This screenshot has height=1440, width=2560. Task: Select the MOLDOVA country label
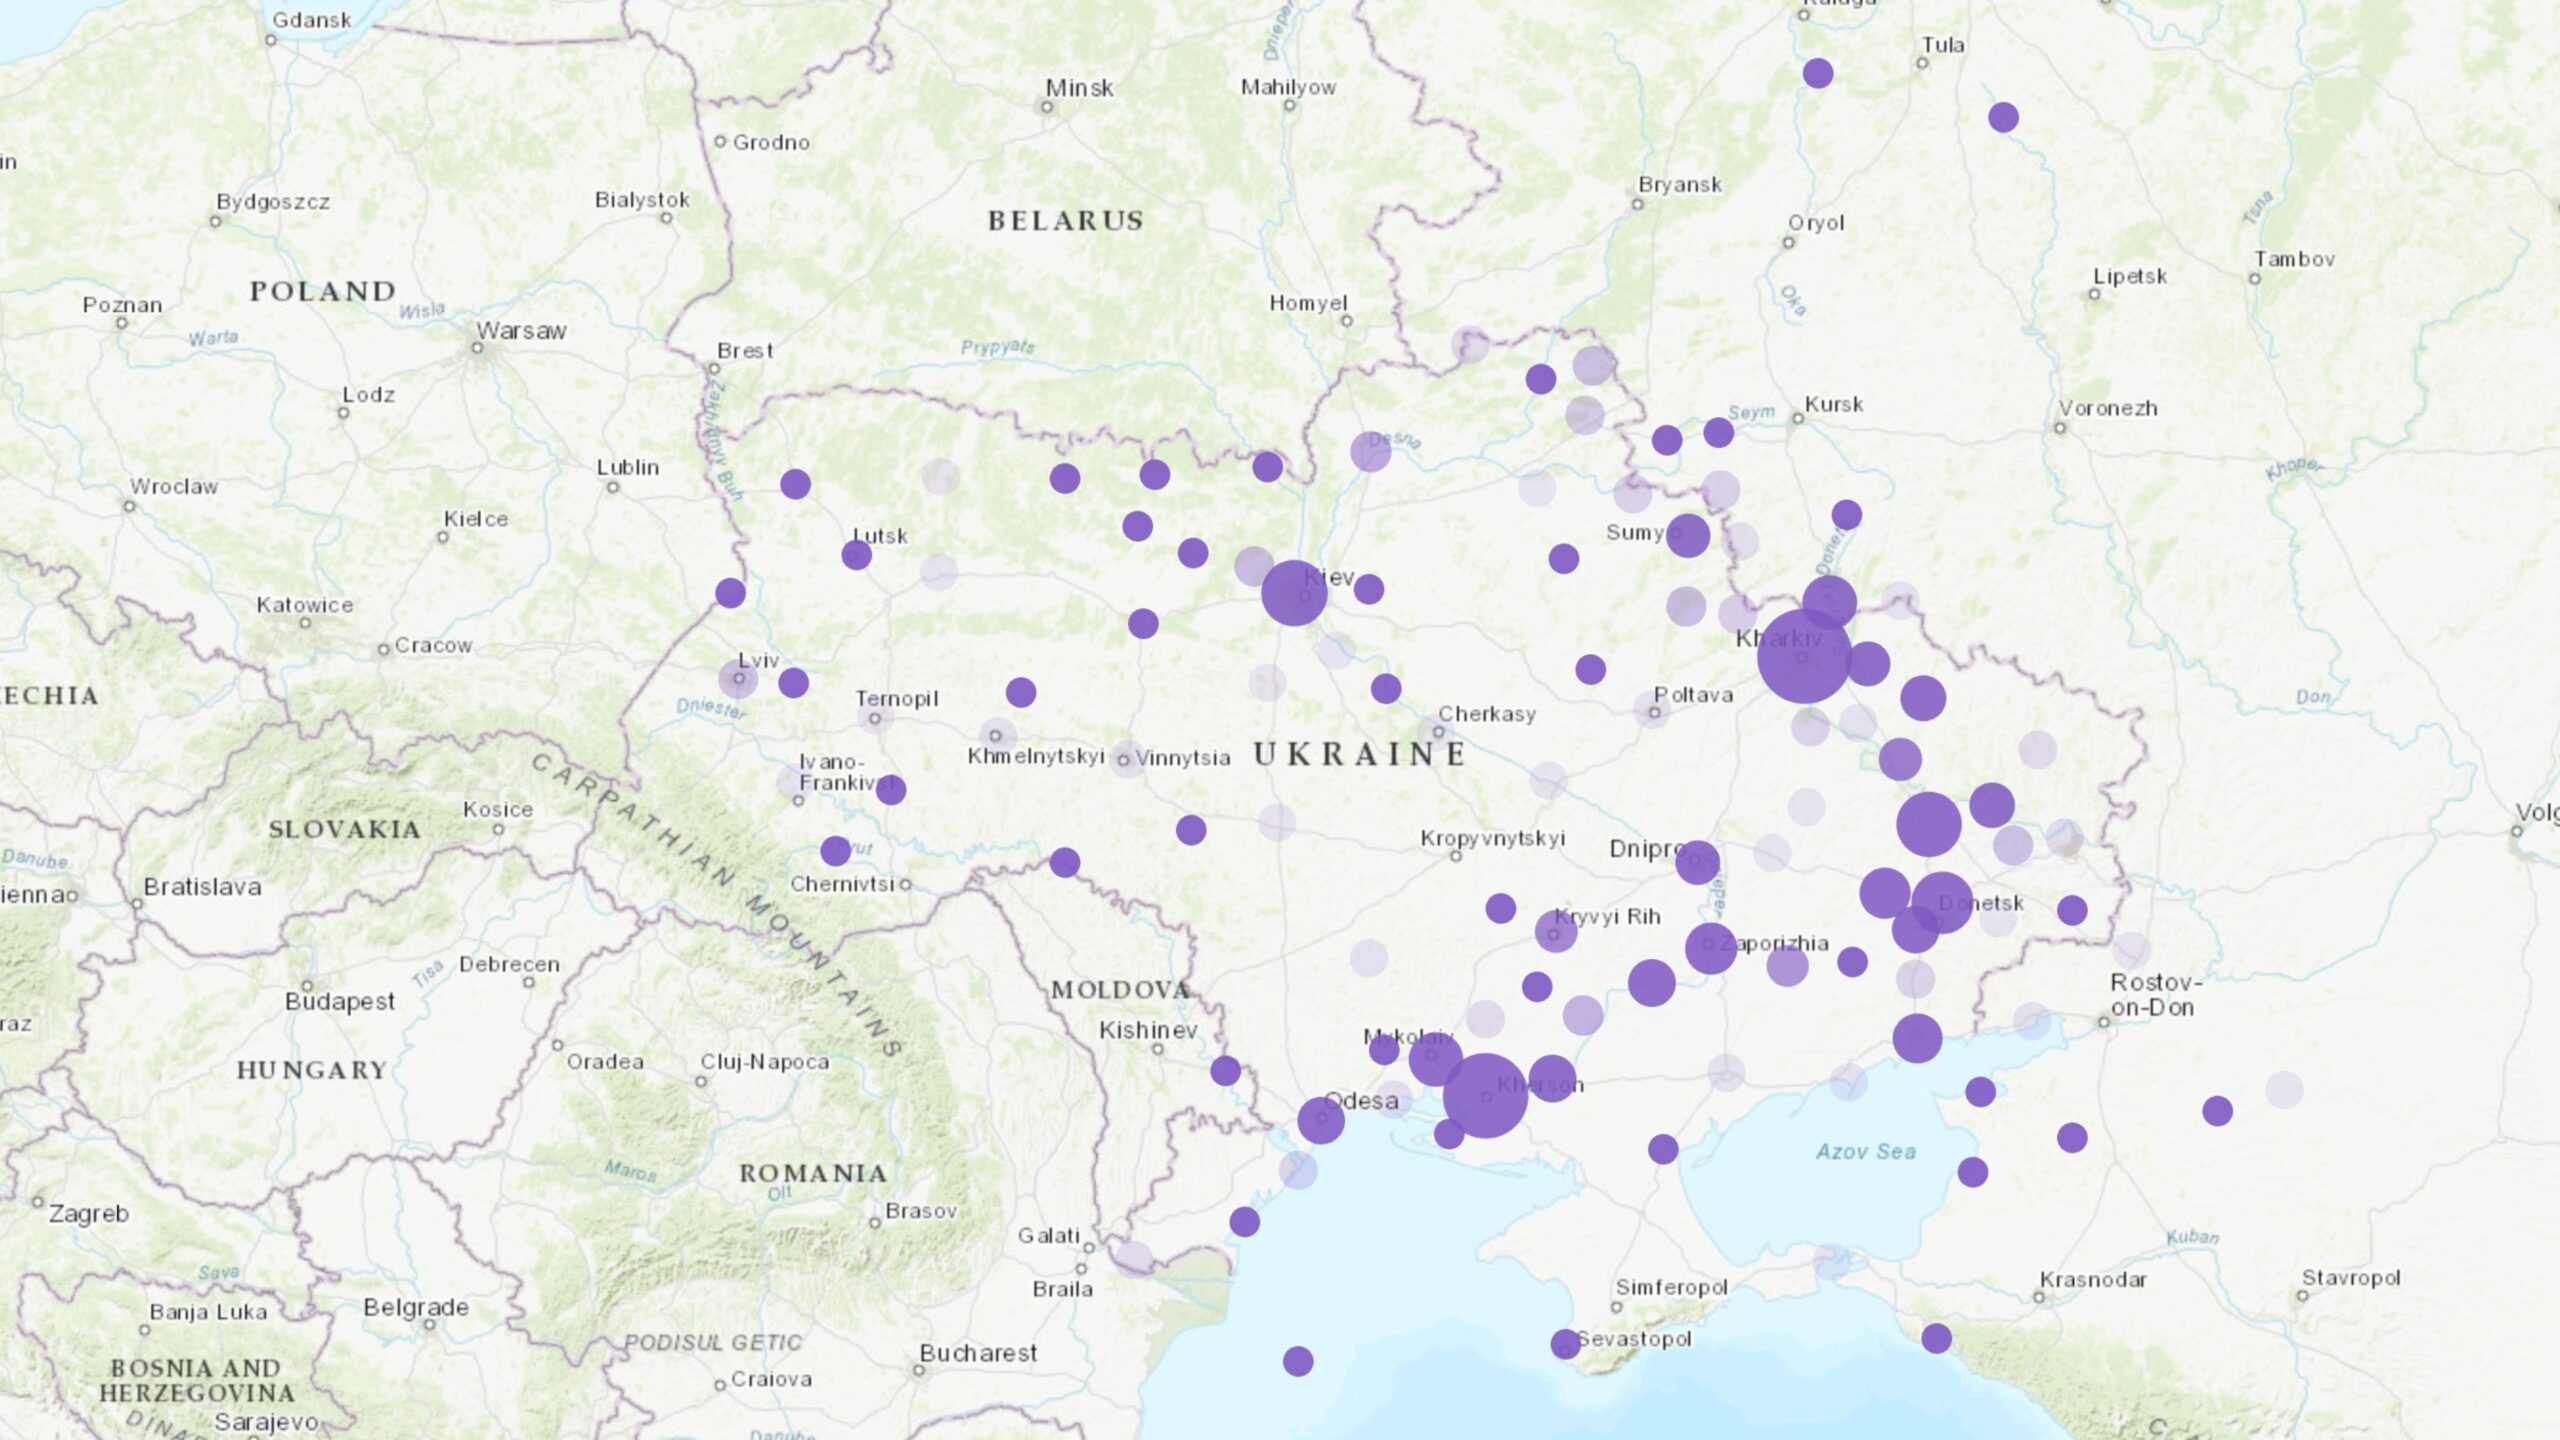[1121, 990]
